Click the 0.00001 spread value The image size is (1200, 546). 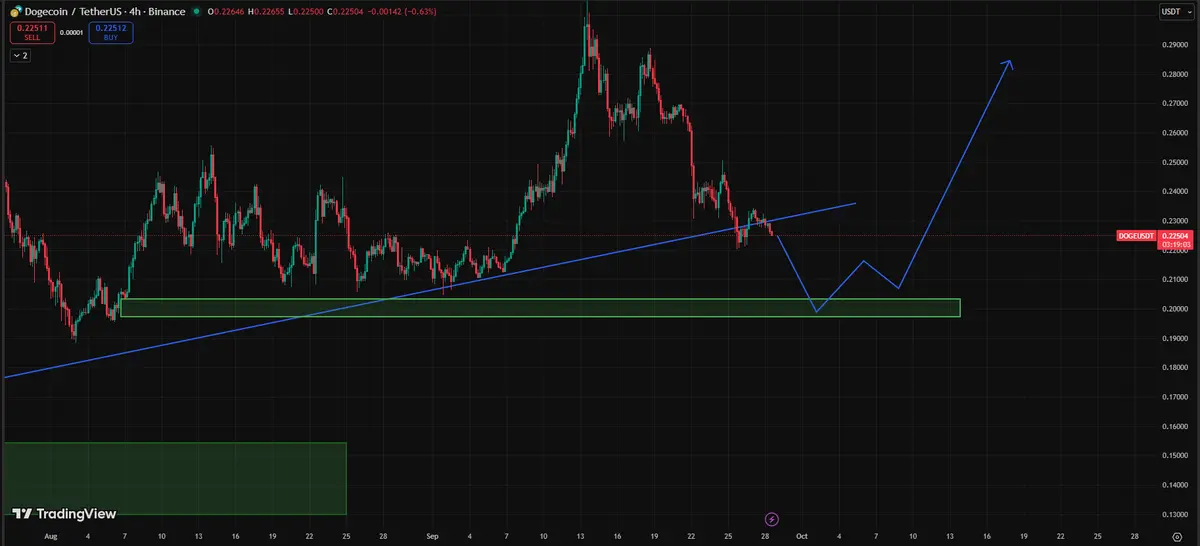(71, 33)
